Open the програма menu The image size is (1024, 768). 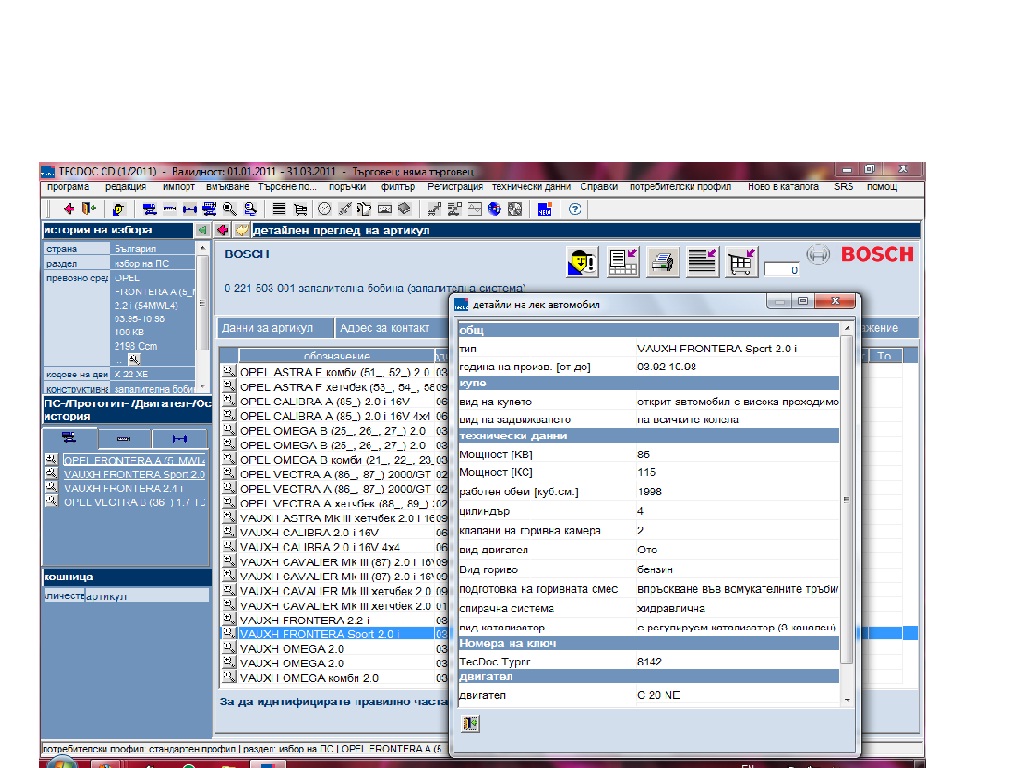pyautogui.click(x=68, y=187)
